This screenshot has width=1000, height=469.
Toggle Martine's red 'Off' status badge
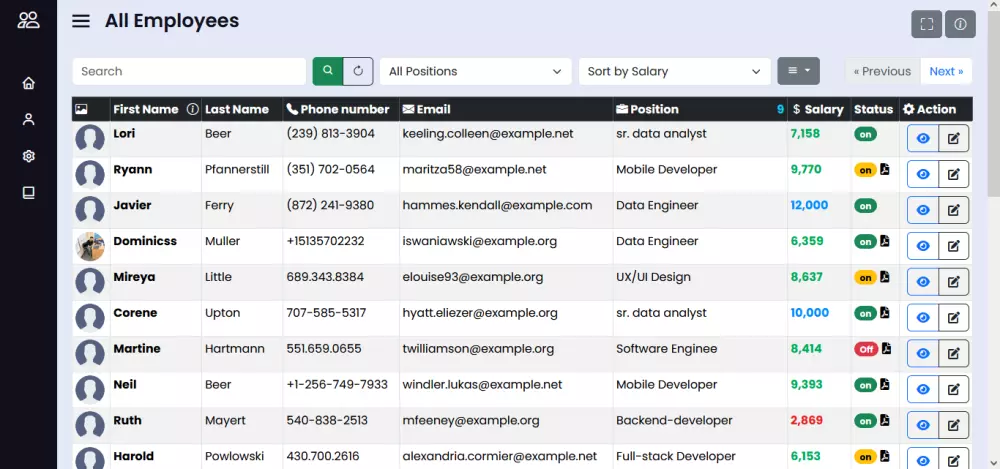coord(865,349)
